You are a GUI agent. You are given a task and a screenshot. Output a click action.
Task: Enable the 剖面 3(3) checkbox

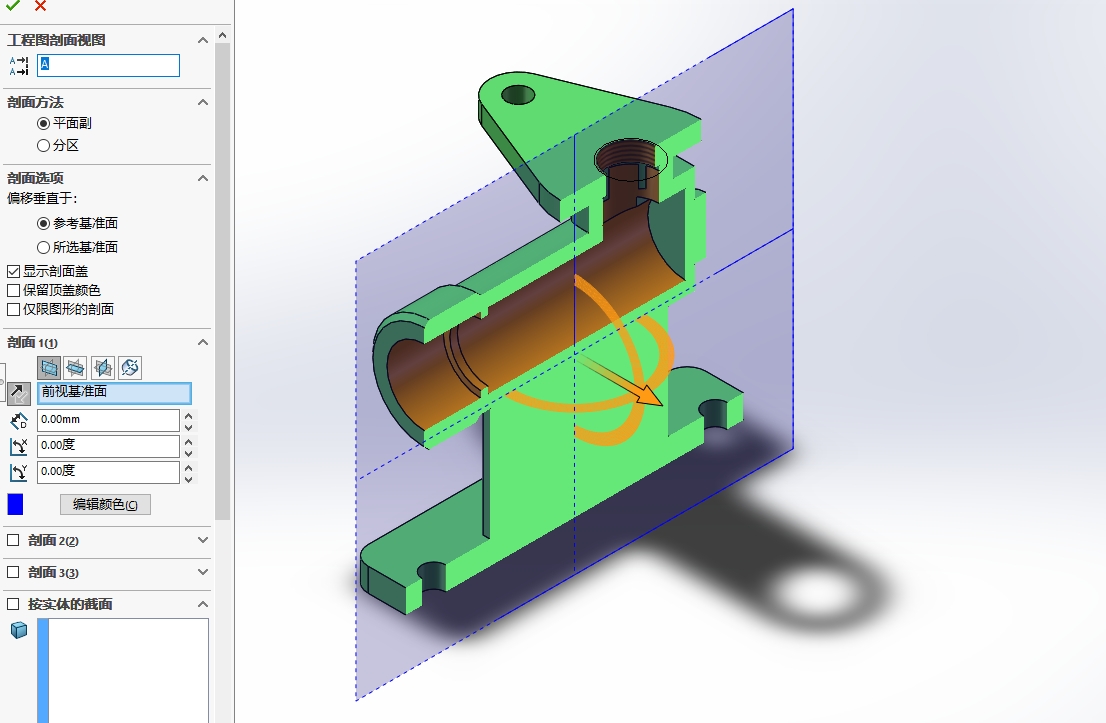(13, 572)
